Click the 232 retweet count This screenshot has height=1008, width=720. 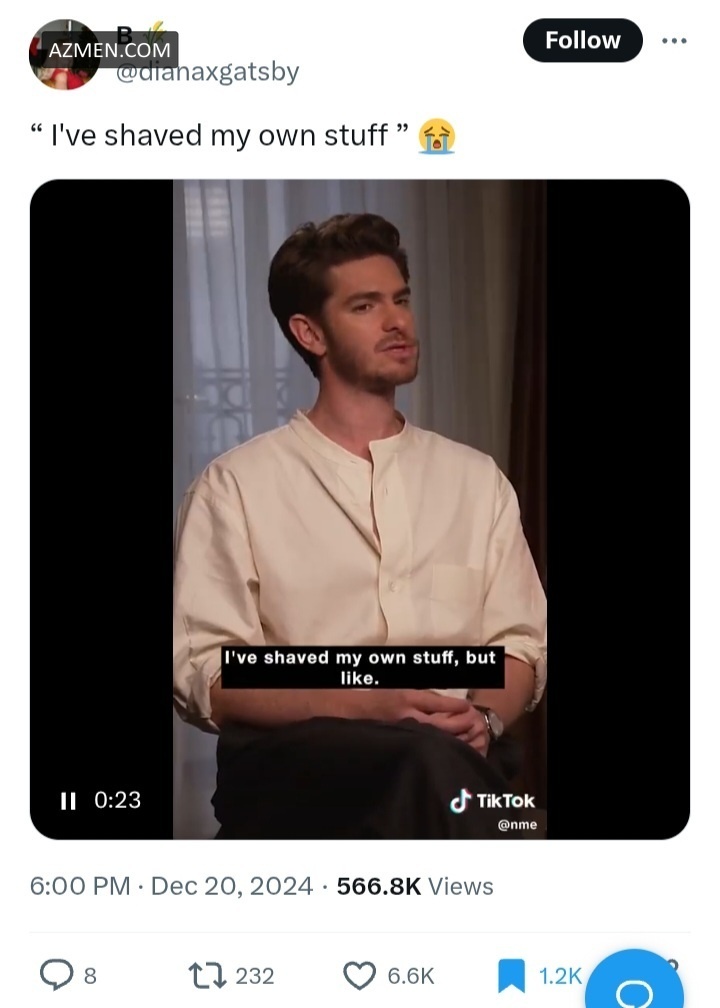[x=255, y=976]
